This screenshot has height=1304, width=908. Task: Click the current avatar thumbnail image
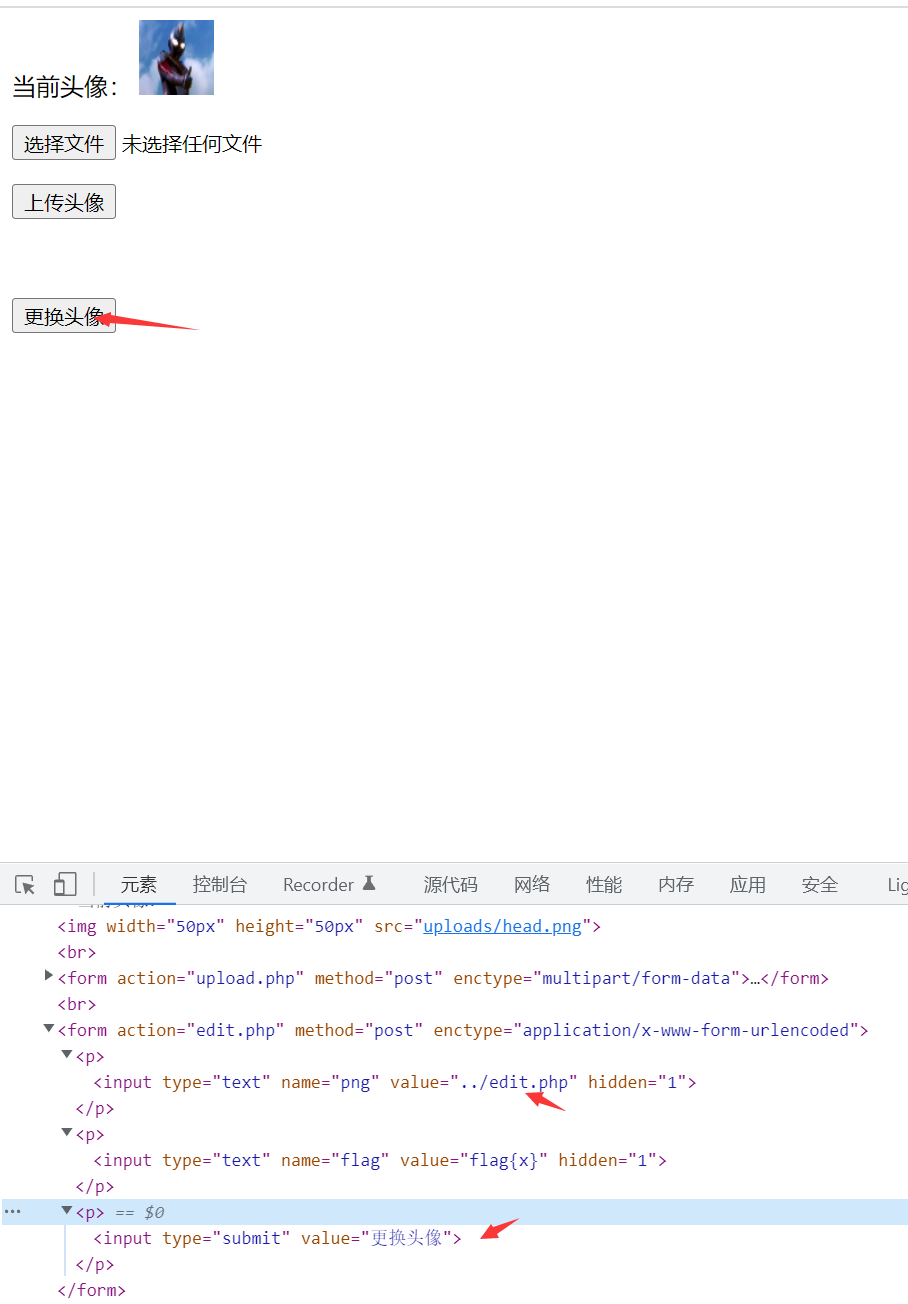tap(176, 57)
